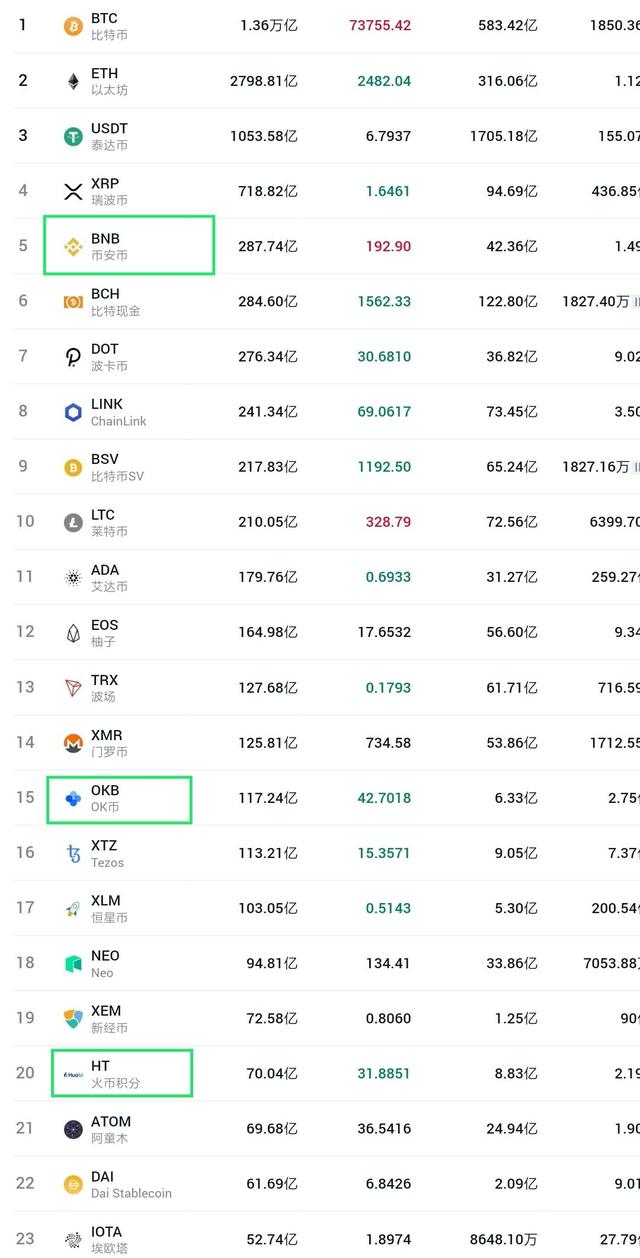Viewport: 640px width, 1258px height.
Task: Click EOS market cap 164.98亿
Action: [269, 632]
